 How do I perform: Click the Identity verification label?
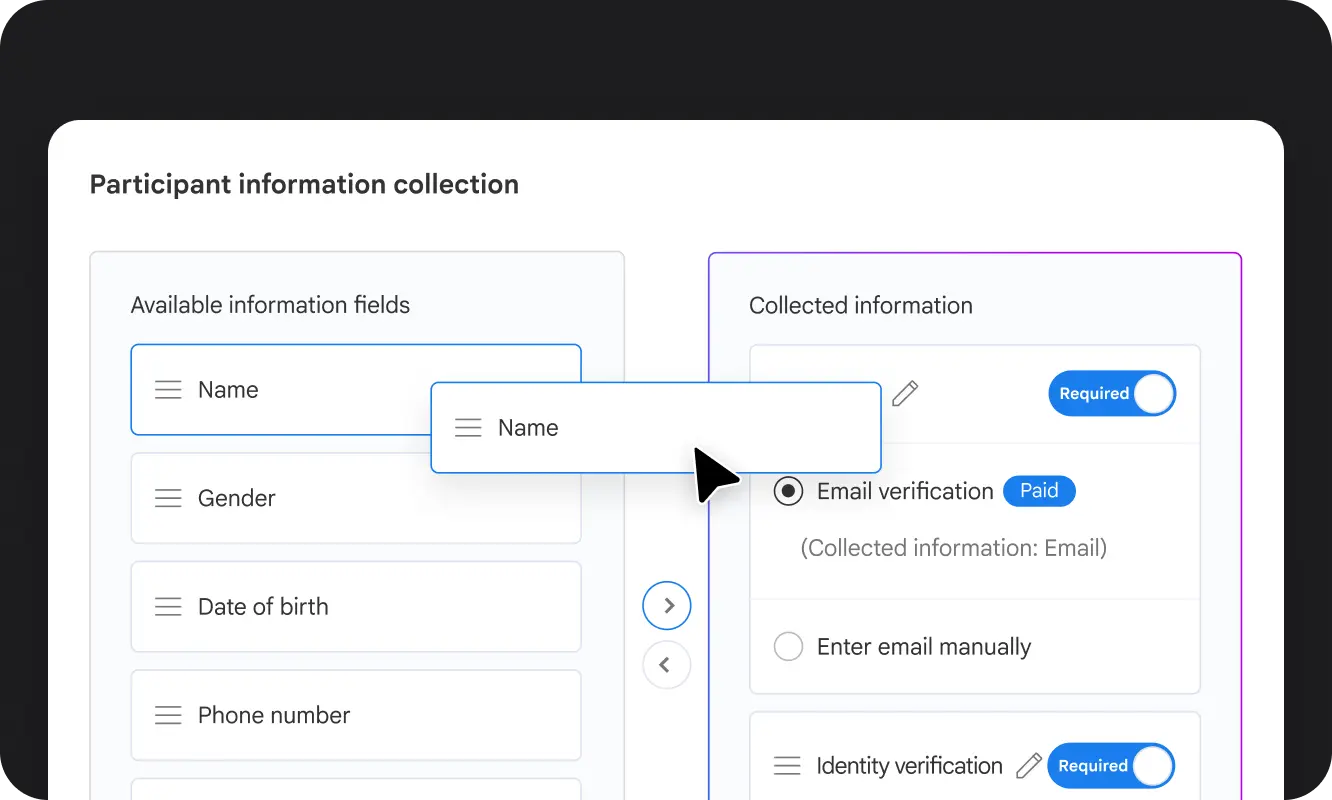click(x=909, y=766)
